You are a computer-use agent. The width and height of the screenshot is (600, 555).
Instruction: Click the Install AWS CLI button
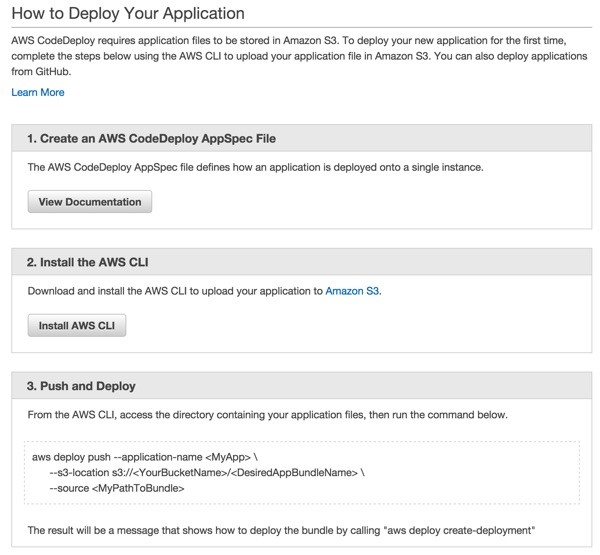[x=77, y=325]
